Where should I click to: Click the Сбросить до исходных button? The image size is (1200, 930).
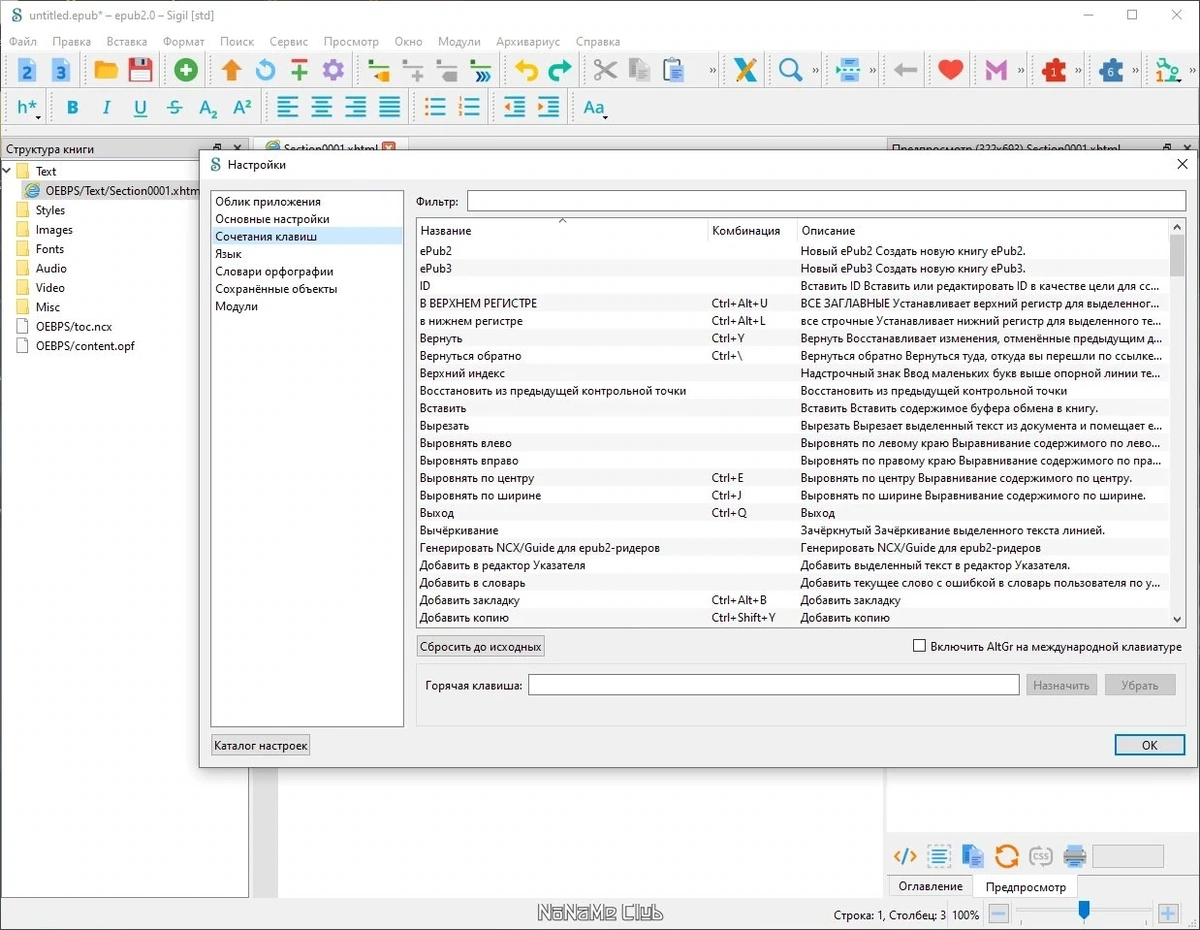[481, 647]
